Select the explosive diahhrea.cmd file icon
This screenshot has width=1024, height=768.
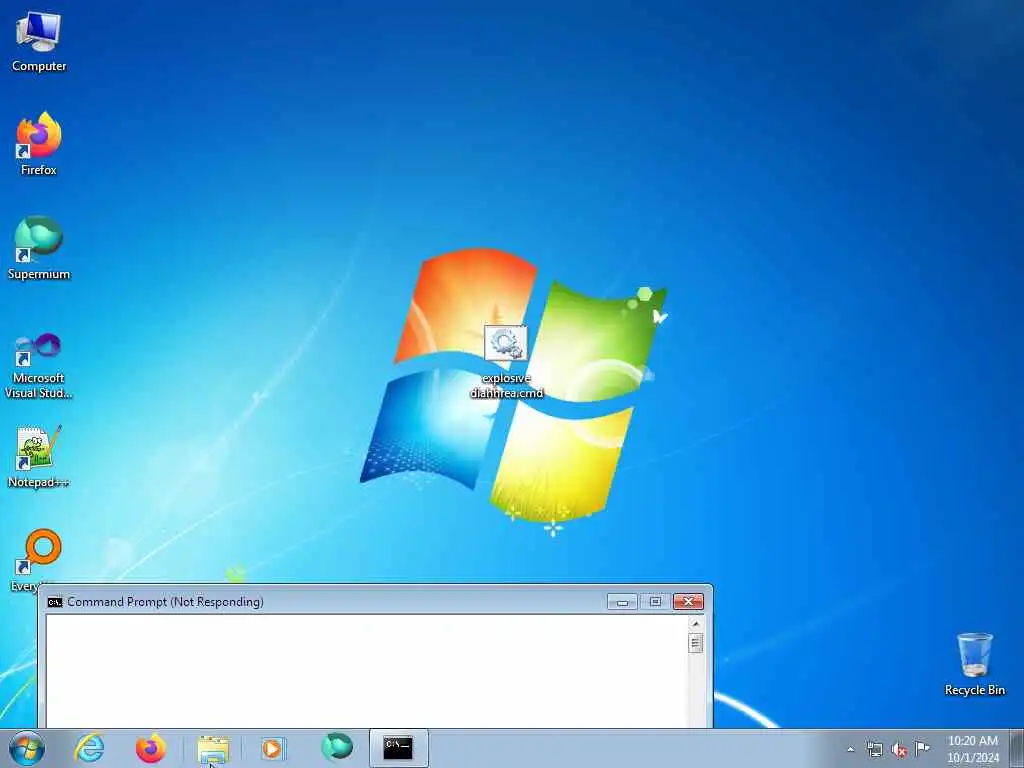click(506, 362)
